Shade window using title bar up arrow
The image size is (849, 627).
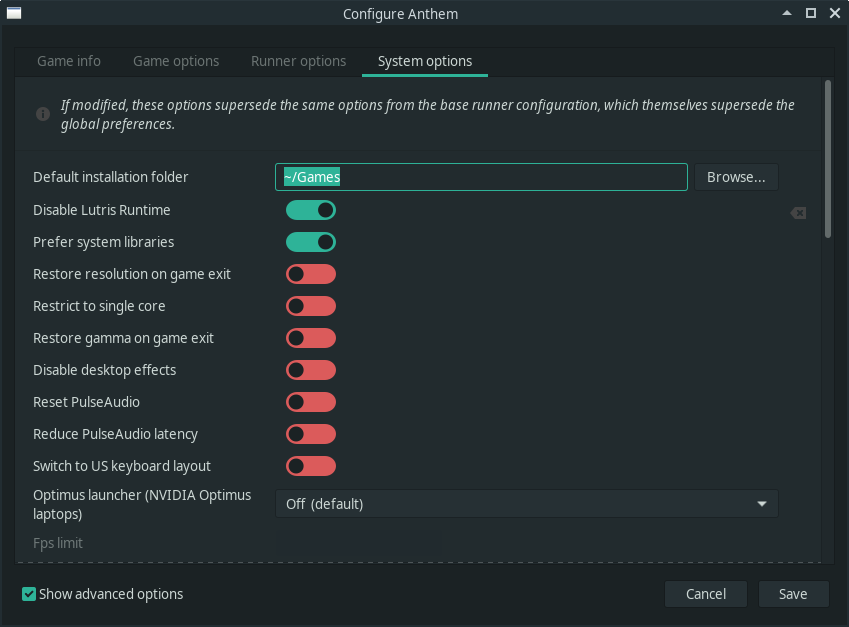click(787, 13)
